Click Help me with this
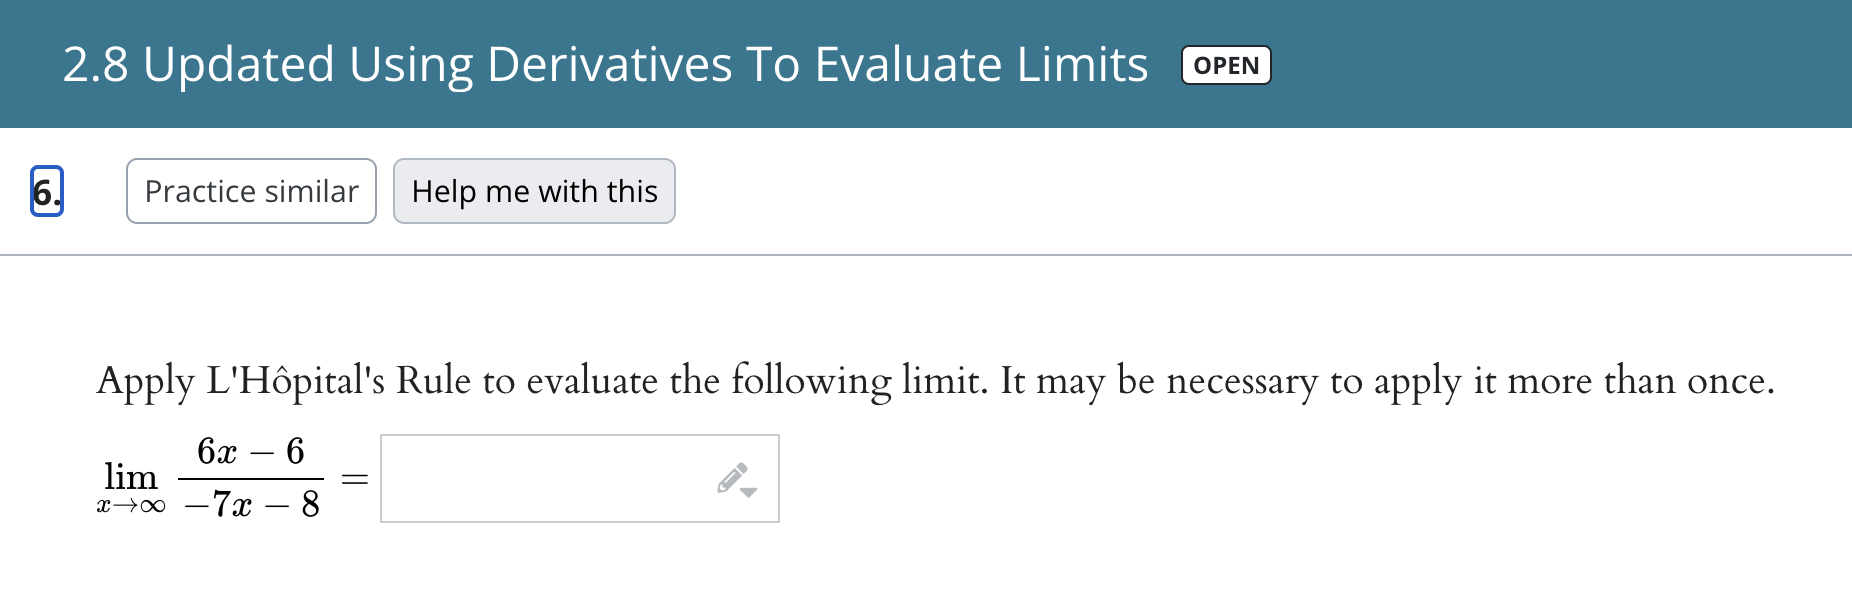 click(x=534, y=190)
